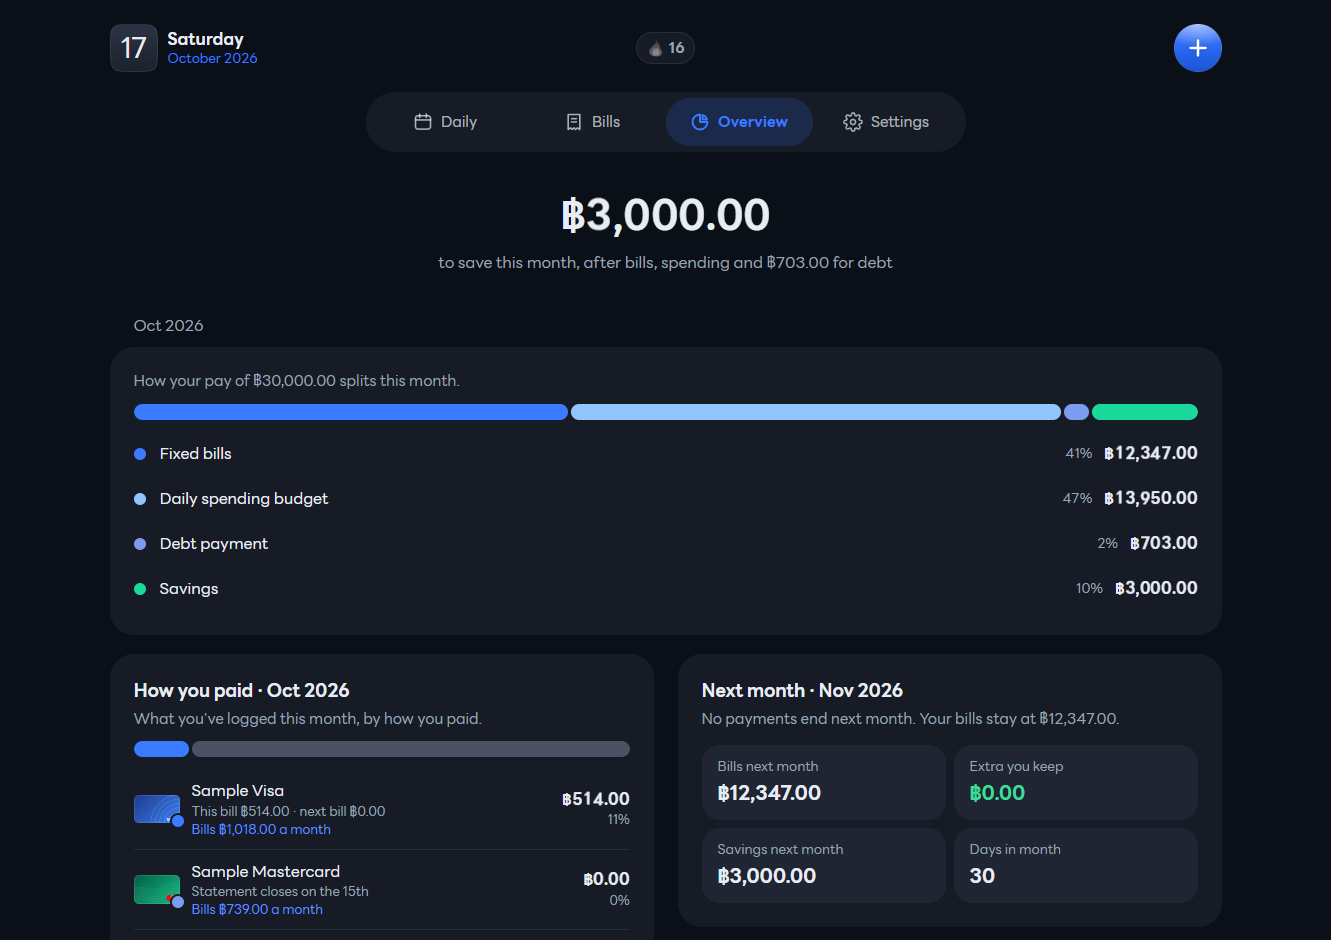Click the Daily spending budget bar segment
Viewport: 1331px width, 940px height.
tap(816, 412)
